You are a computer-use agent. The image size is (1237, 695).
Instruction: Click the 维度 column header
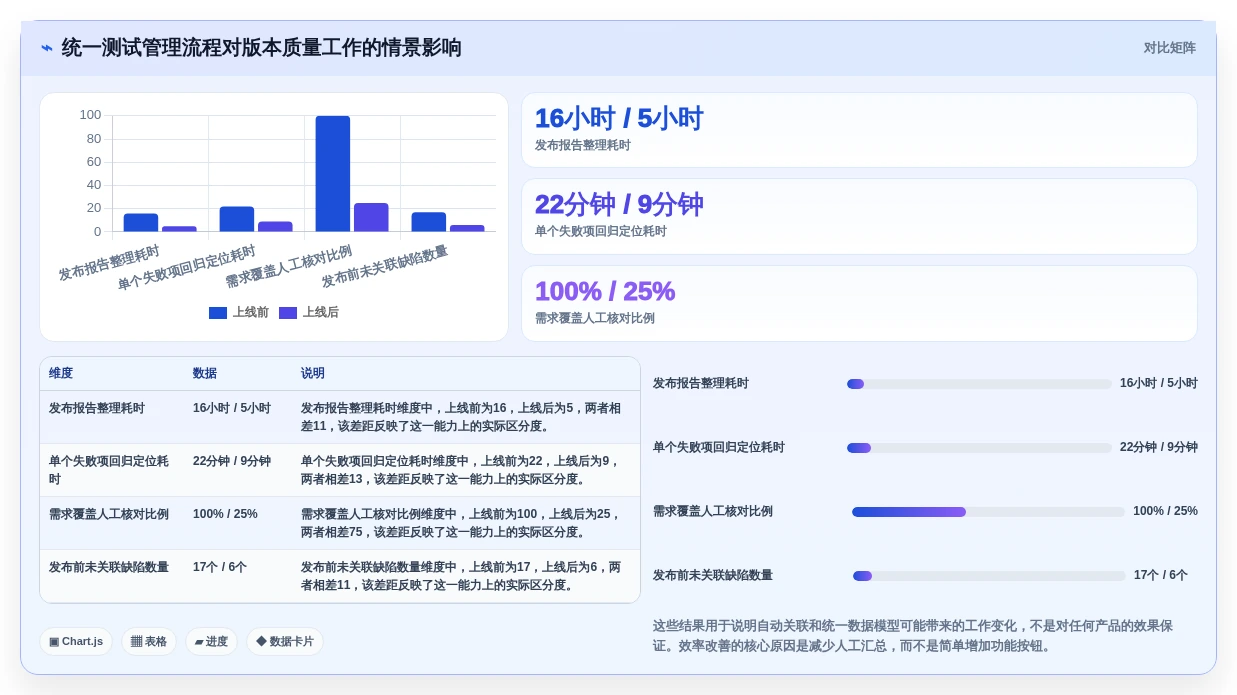(x=61, y=374)
